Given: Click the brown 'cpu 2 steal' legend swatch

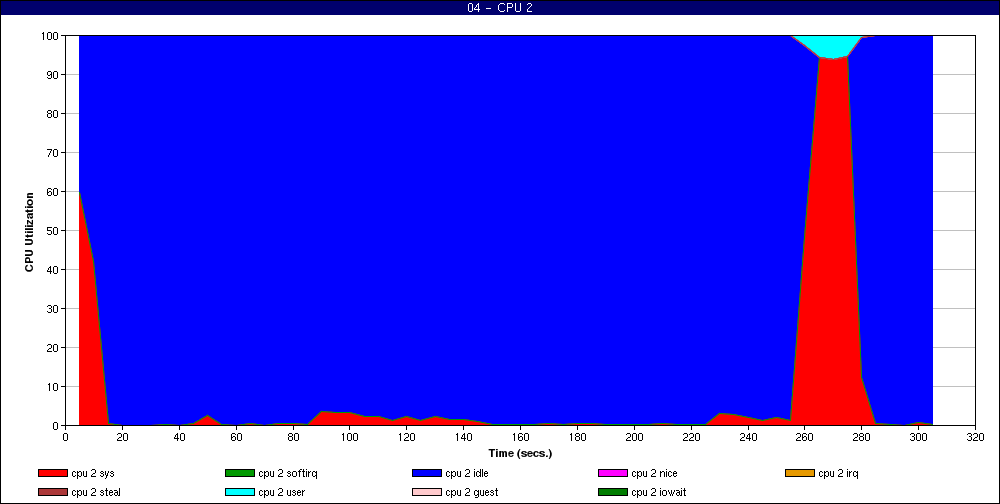Looking at the screenshot, I should tap(52, 493).
